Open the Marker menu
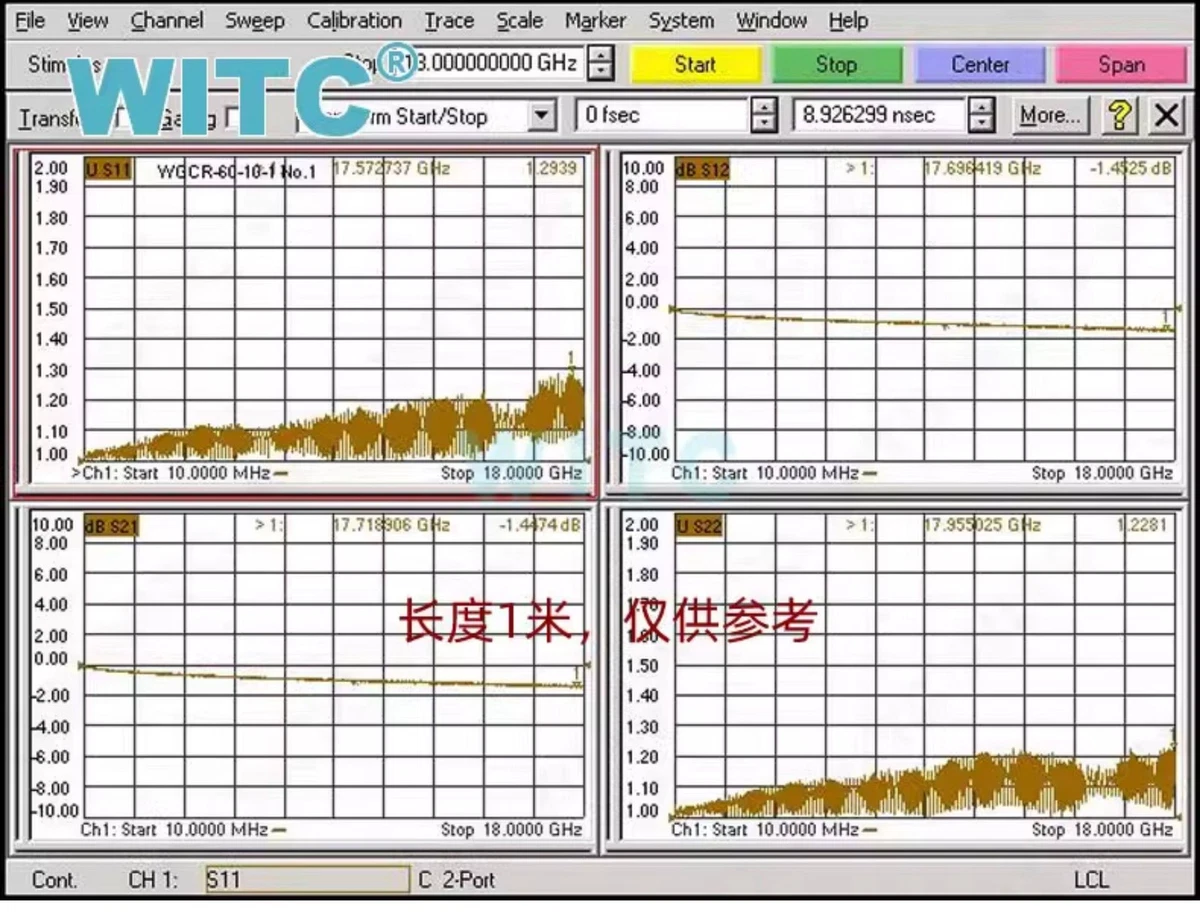Image resolution: width=1200 pixels, height=914 pixels. [595, 20]
